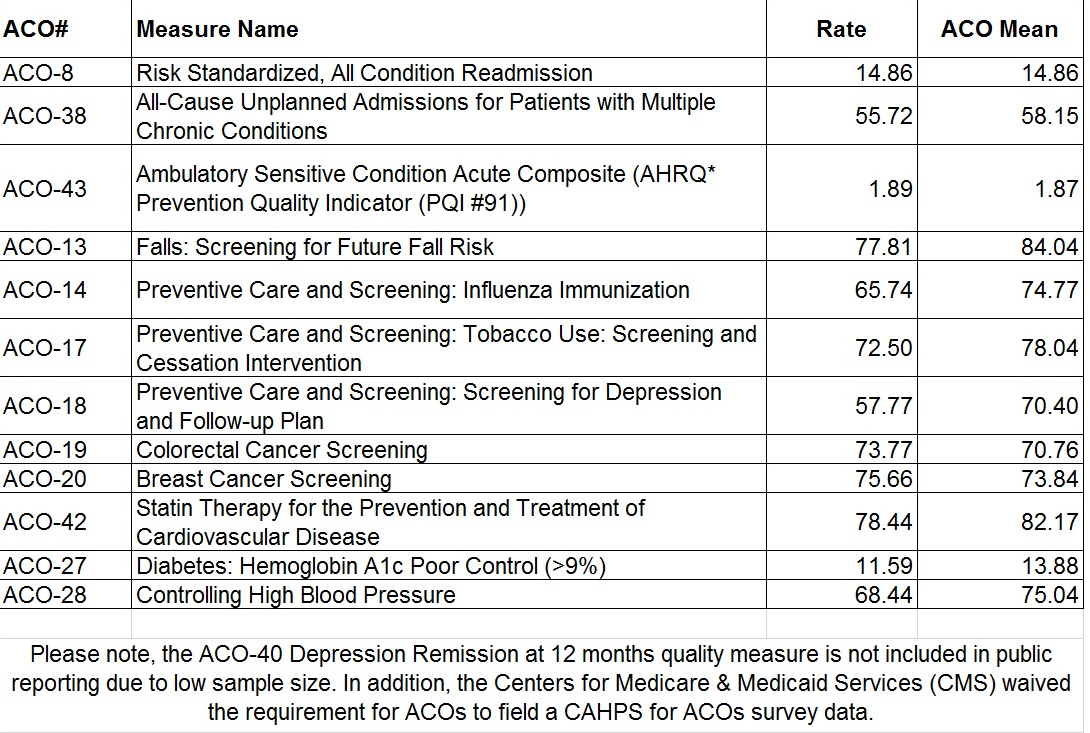The height and width of the screenshot is (733, 1090).
Task: Select the Controlling High Blood Pressure cell
Action: (296, 595)
